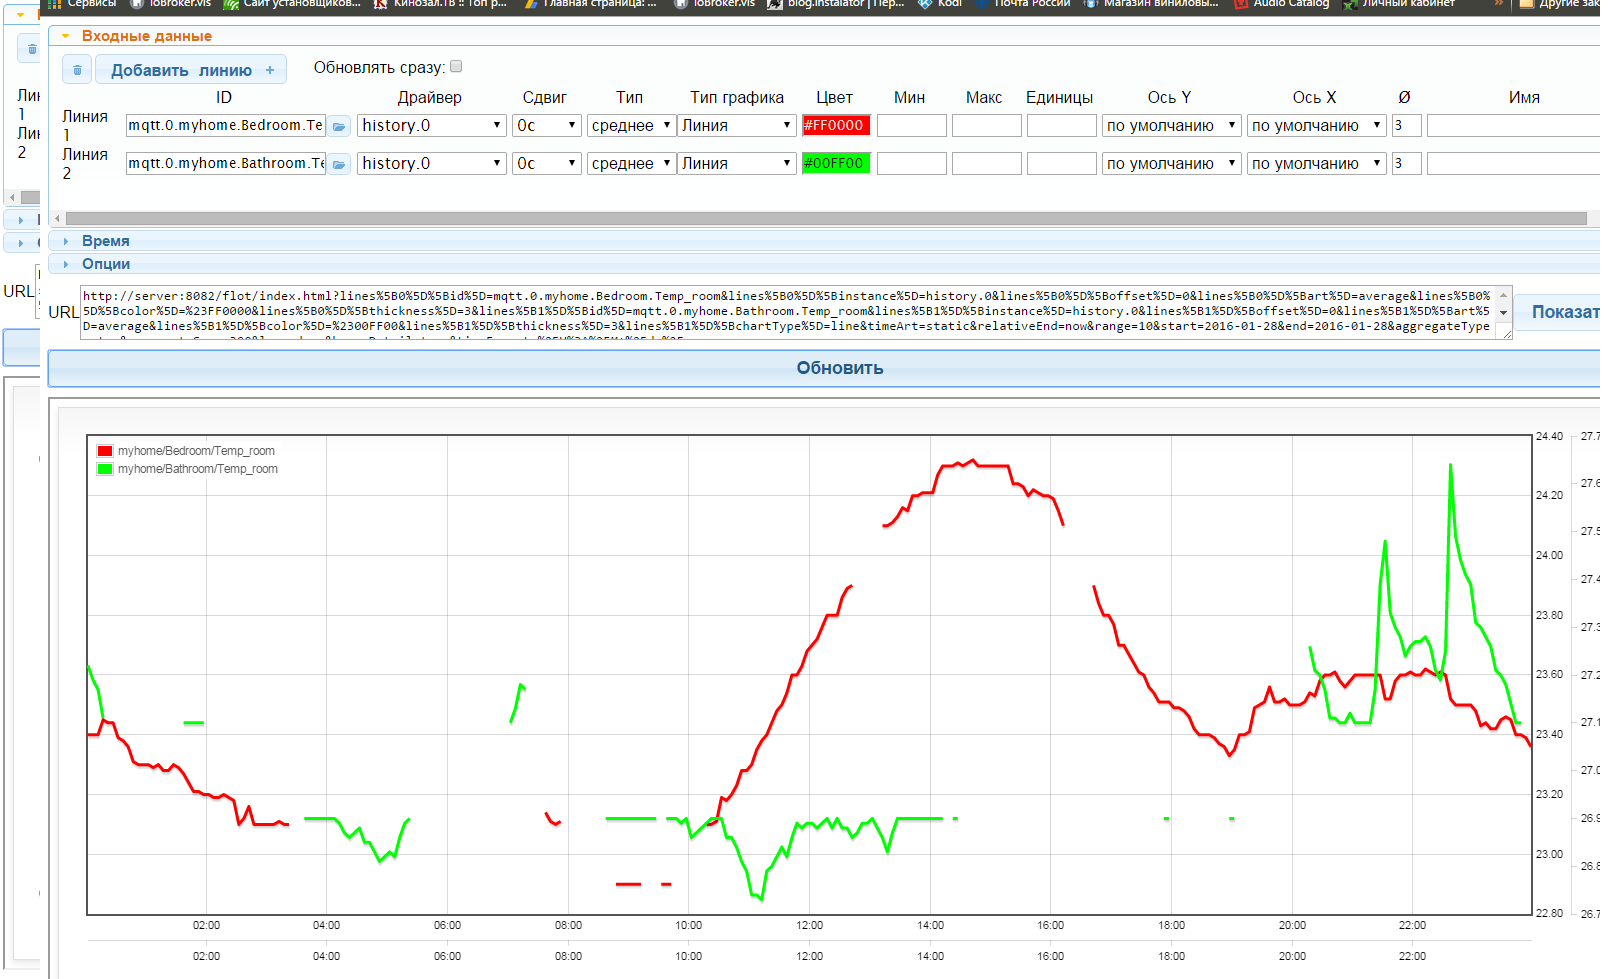Click the Обновить button

click(824, 368)
